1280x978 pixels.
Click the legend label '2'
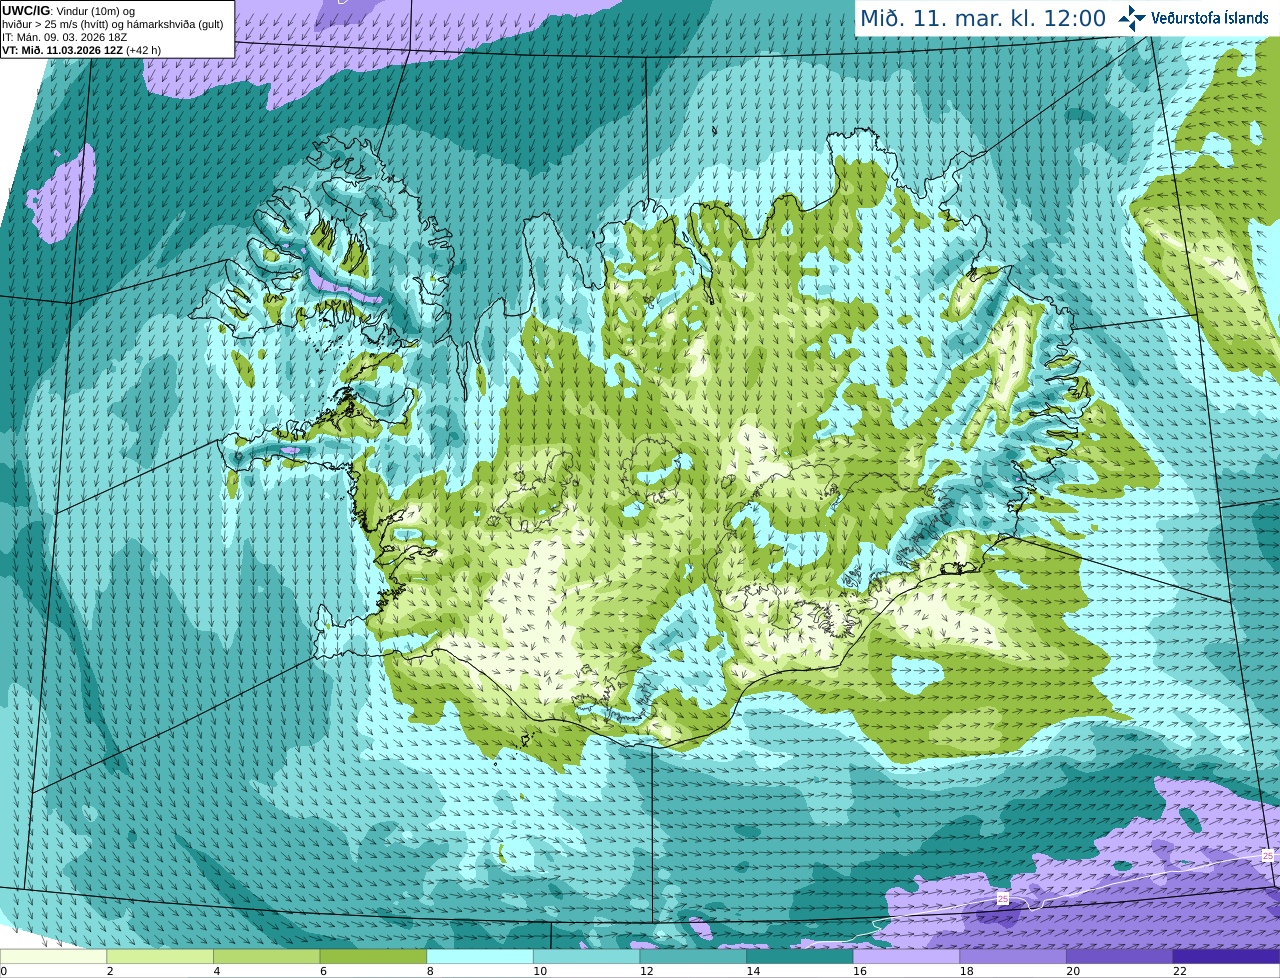click(x=110, y=971)
